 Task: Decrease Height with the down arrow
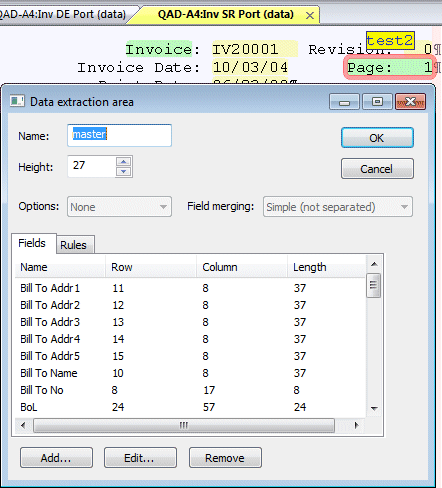124,171
